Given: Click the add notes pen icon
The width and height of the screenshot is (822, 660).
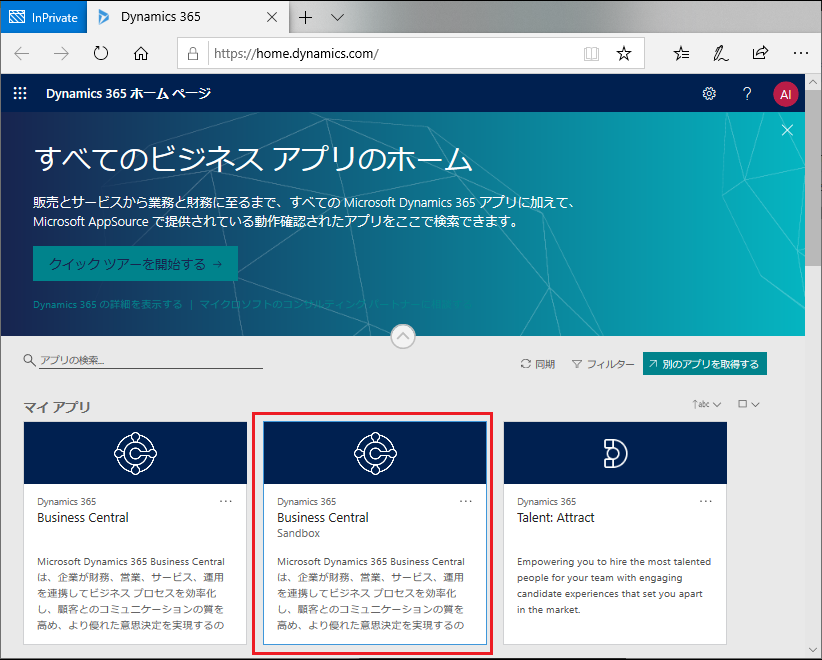Looking at the screenshot, I should [x=720, y=53].
